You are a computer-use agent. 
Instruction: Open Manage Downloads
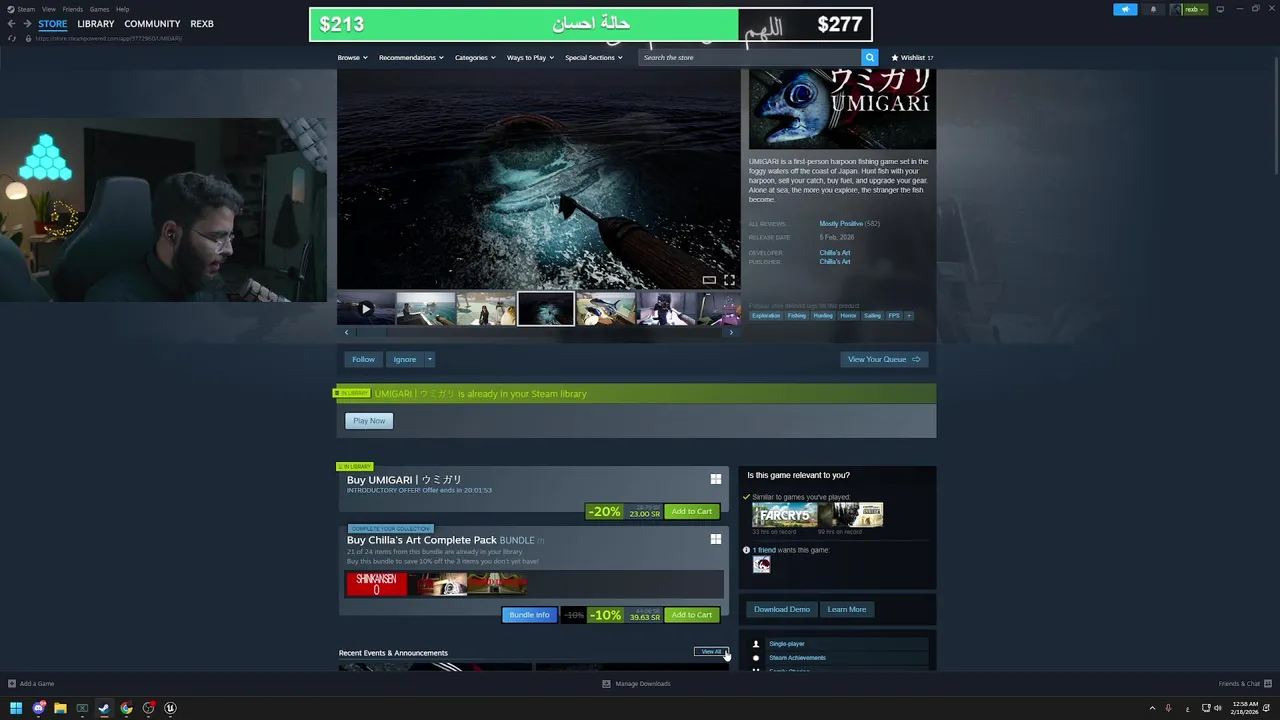(636, 684)
